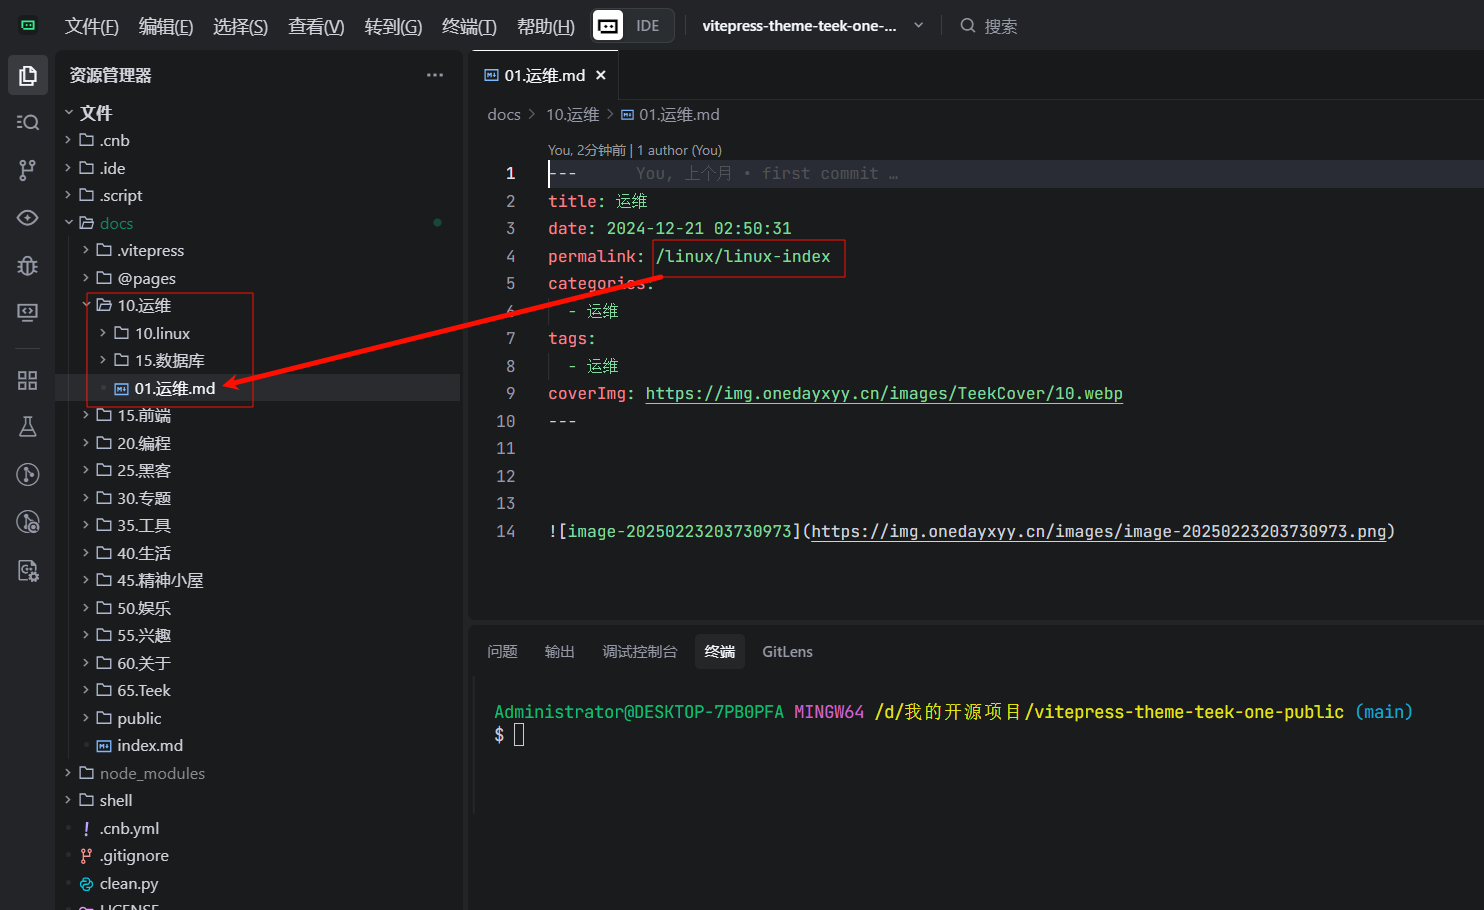
Task: Click the IDE robot icon button
Action: pos(608,26)
